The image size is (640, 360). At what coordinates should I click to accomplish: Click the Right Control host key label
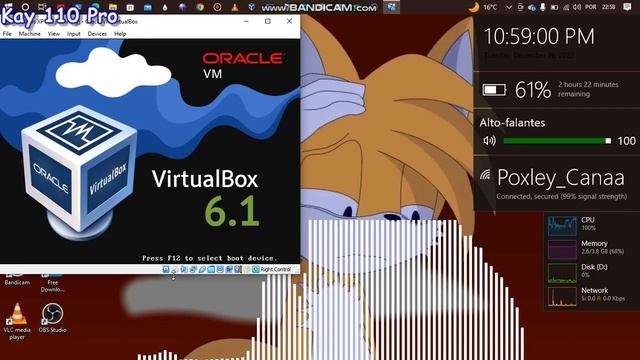(276, 269)
